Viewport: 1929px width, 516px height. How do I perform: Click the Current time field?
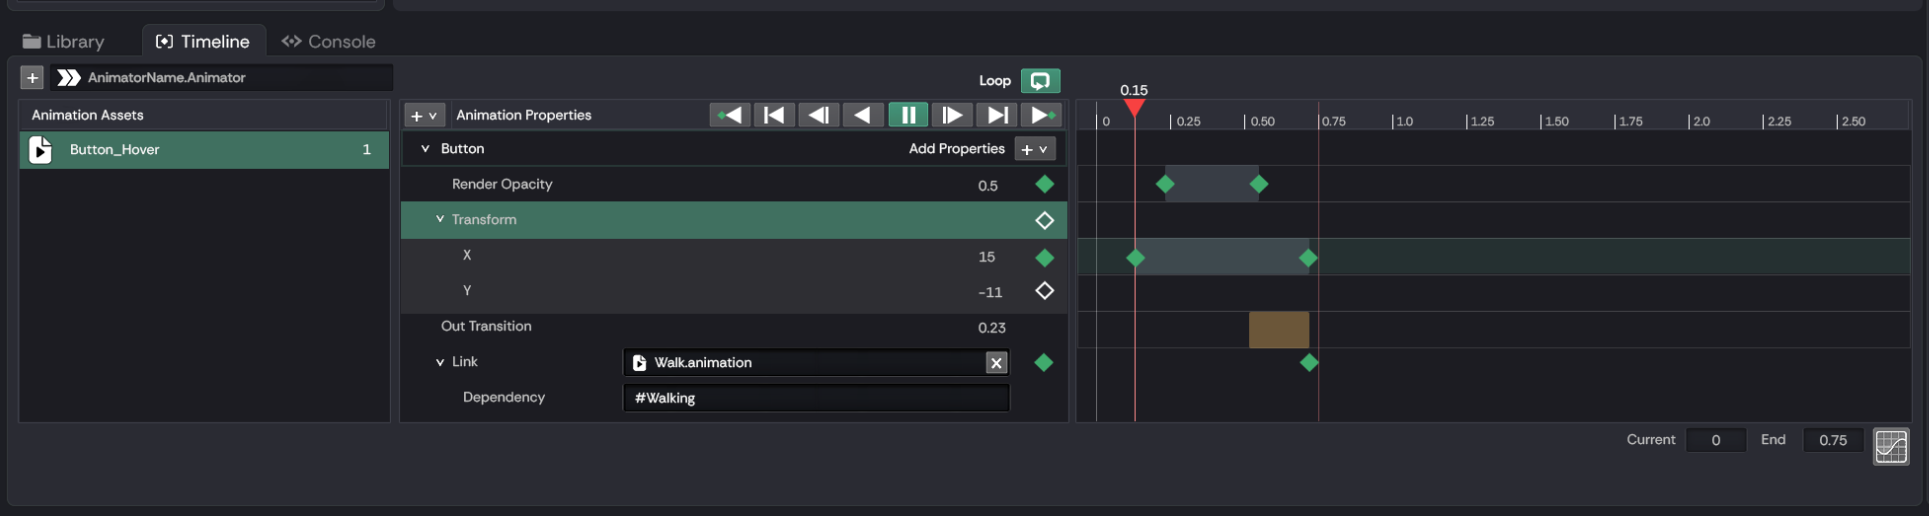(1715, 440)
